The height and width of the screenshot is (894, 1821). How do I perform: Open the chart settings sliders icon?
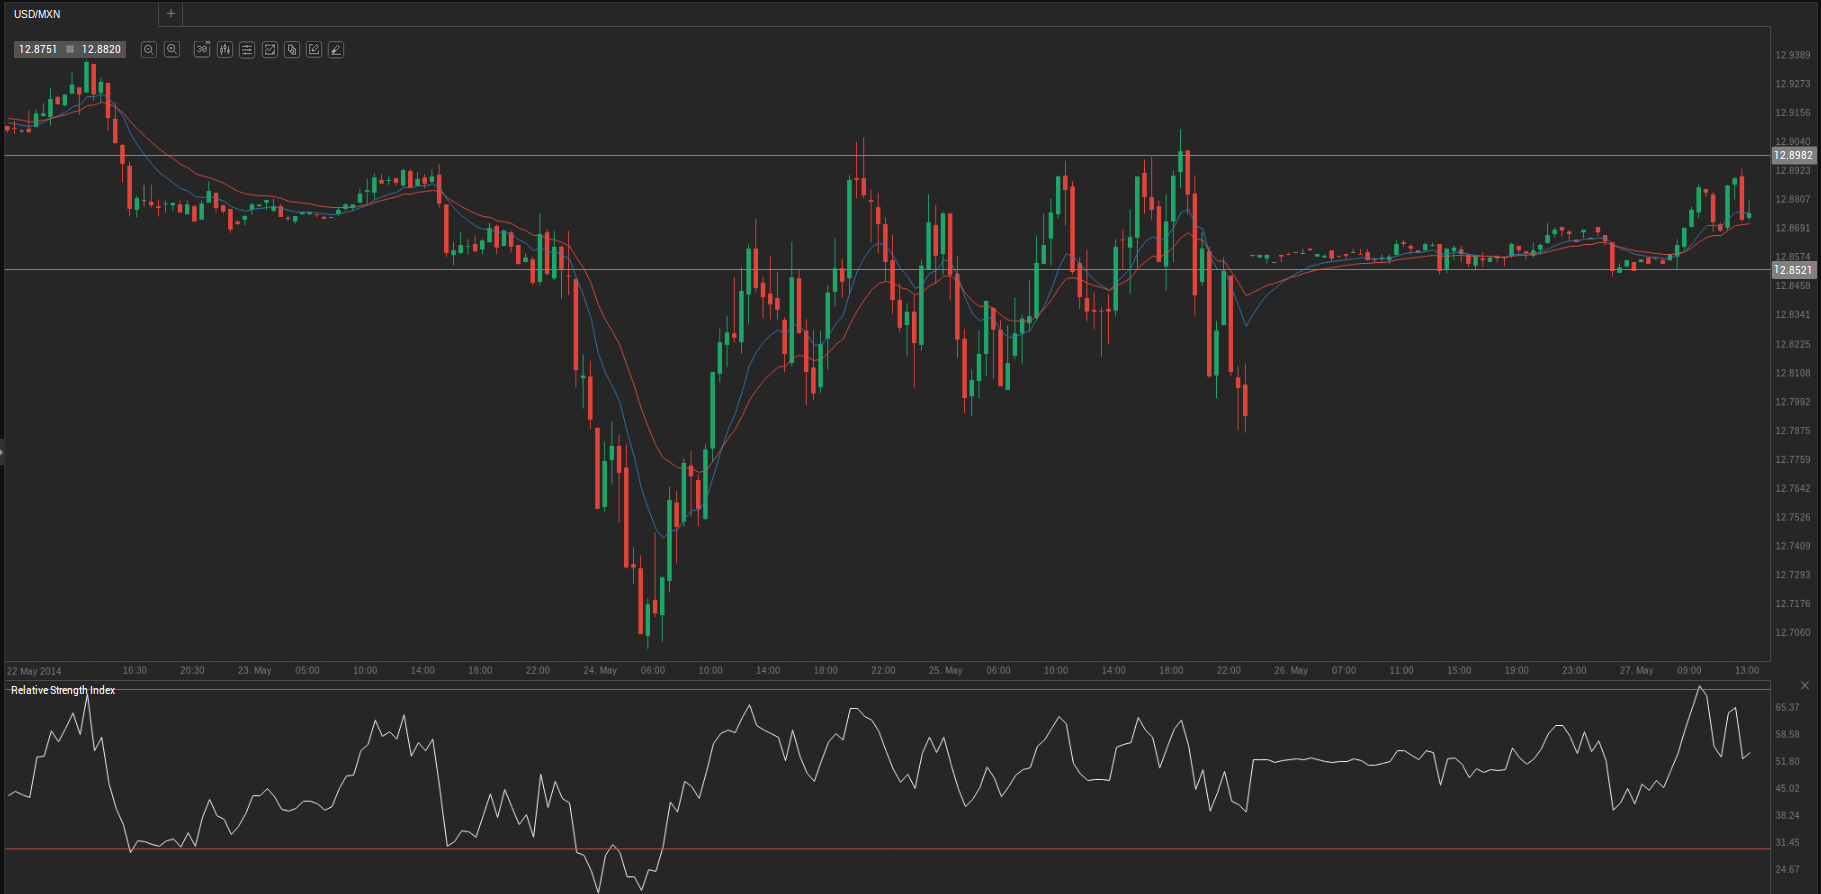[247, 49]
